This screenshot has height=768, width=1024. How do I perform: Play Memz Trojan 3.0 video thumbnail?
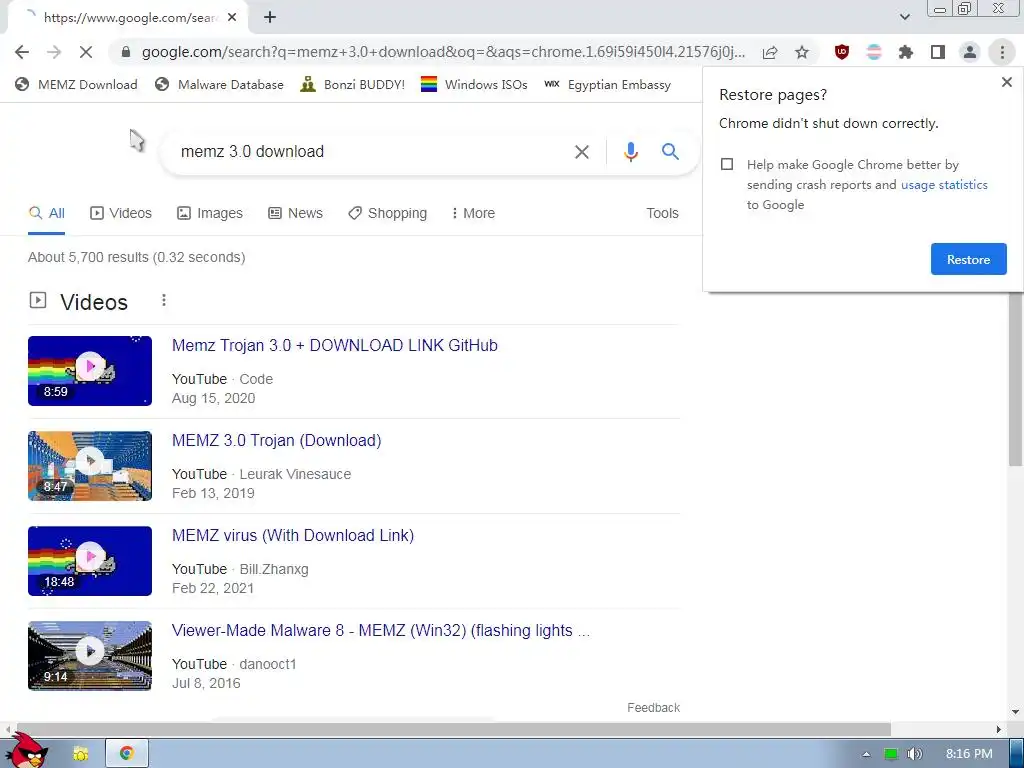point(90,371)
